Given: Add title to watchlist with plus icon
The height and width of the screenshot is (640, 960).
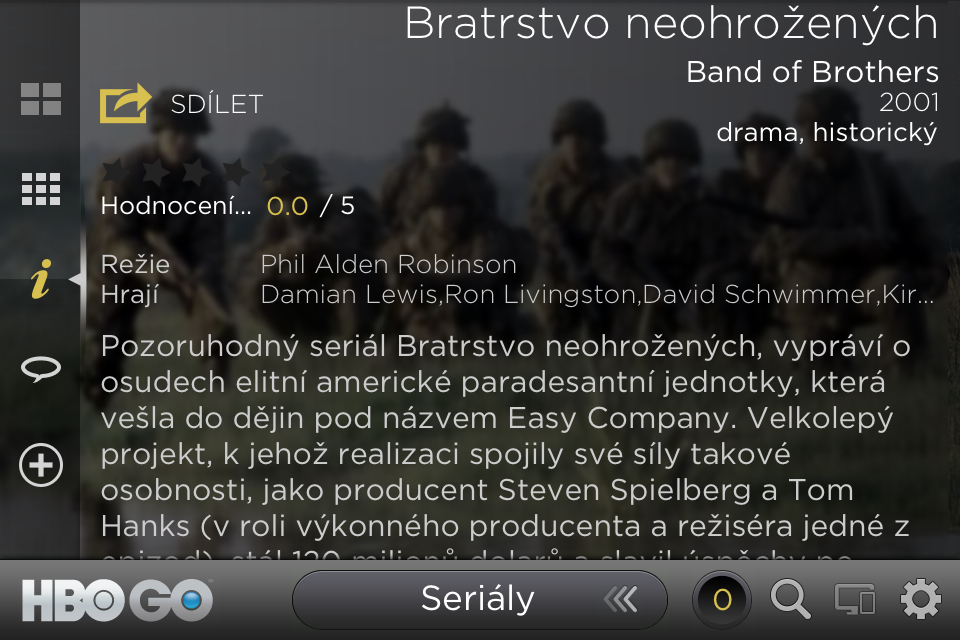Looking at the screenshot, I should pos(41,466).
